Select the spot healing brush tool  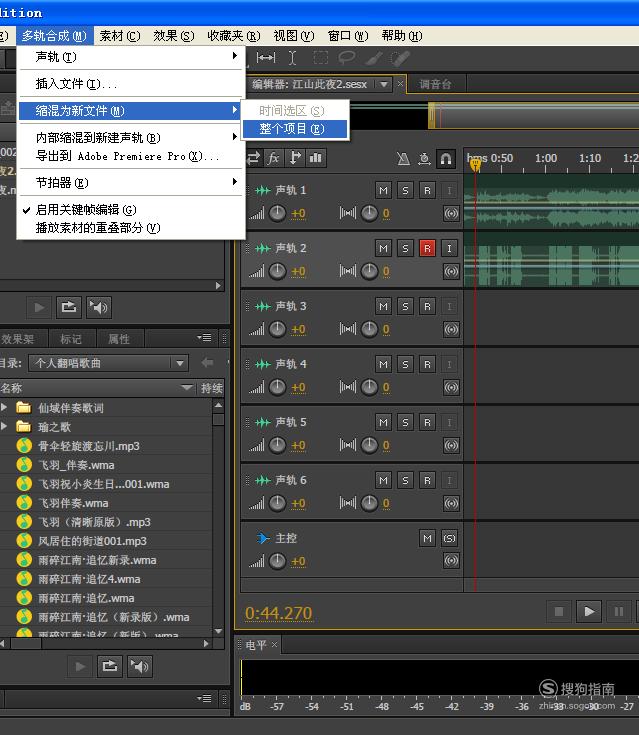400,58
